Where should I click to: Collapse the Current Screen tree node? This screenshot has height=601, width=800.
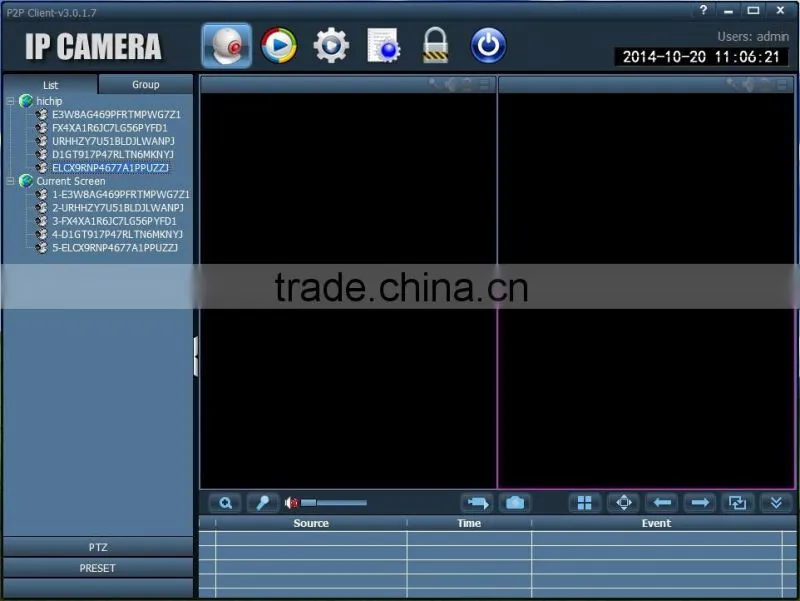tap(10, 181)
